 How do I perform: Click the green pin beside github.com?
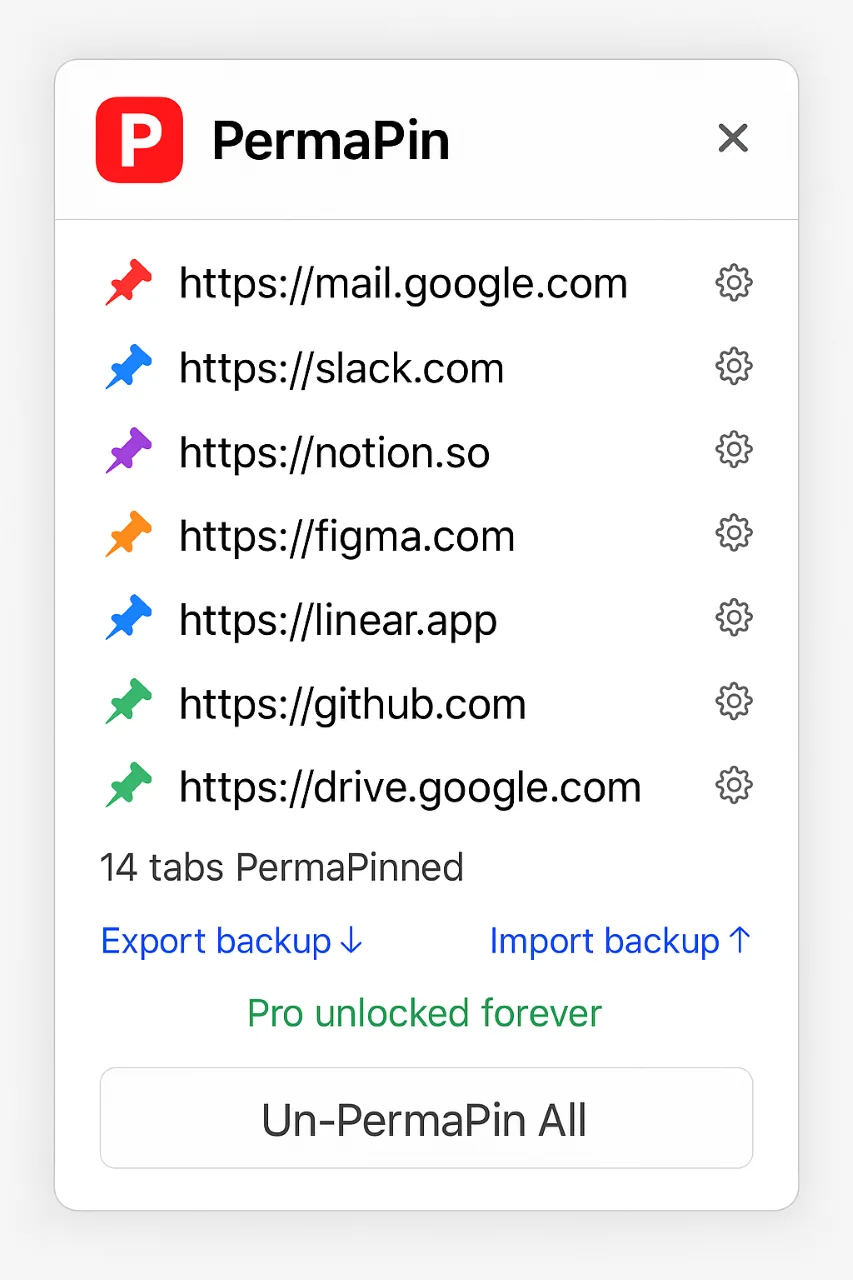pos(129,703)
